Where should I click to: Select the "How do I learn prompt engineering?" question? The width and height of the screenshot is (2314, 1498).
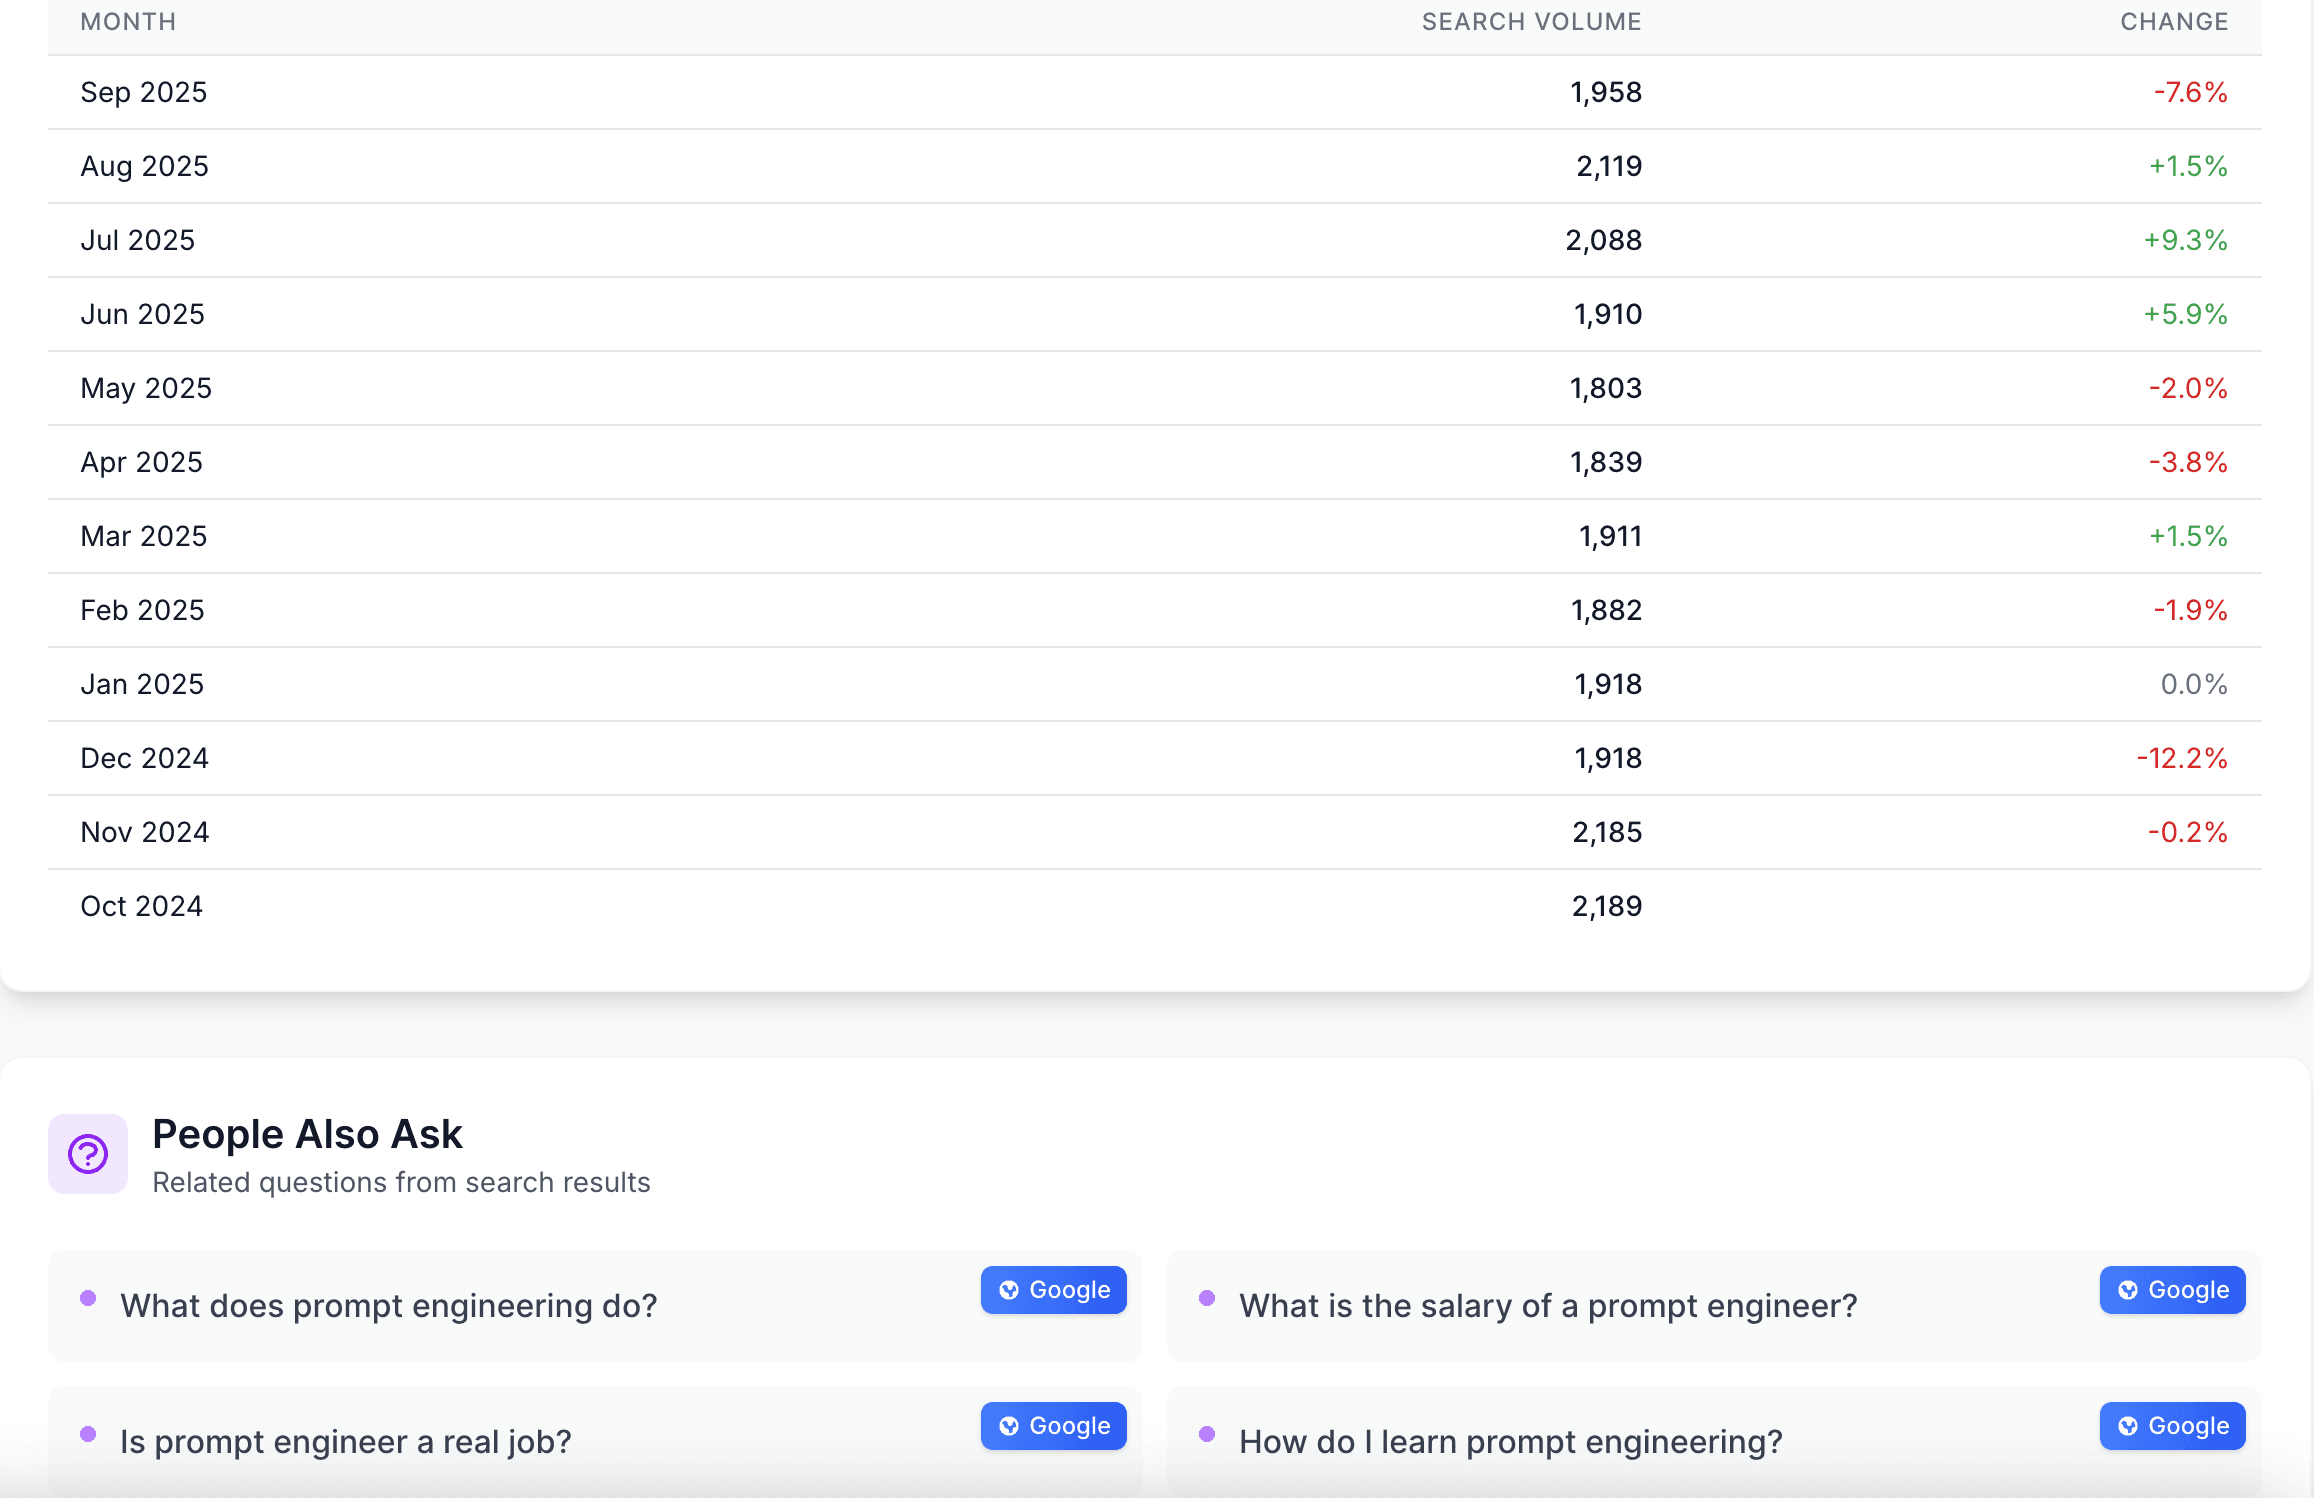point(1510,1442)
